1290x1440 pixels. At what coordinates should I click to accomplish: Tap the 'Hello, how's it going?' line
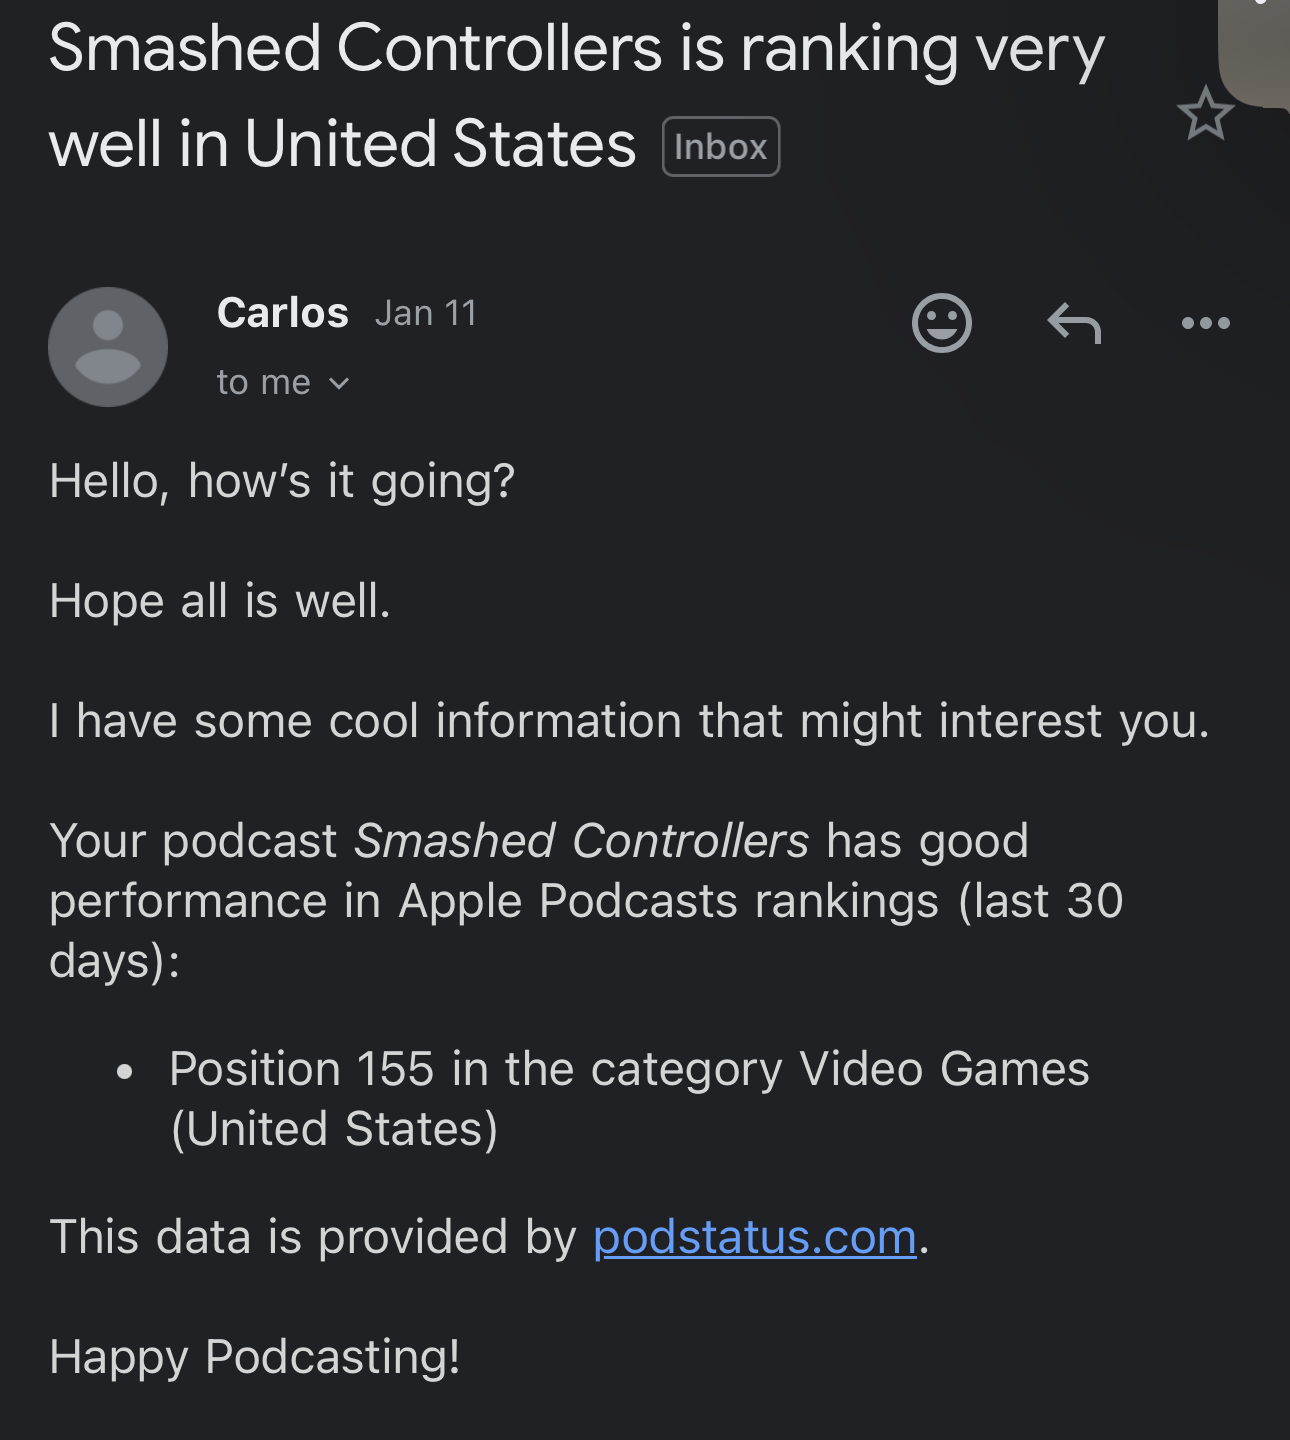282,481
